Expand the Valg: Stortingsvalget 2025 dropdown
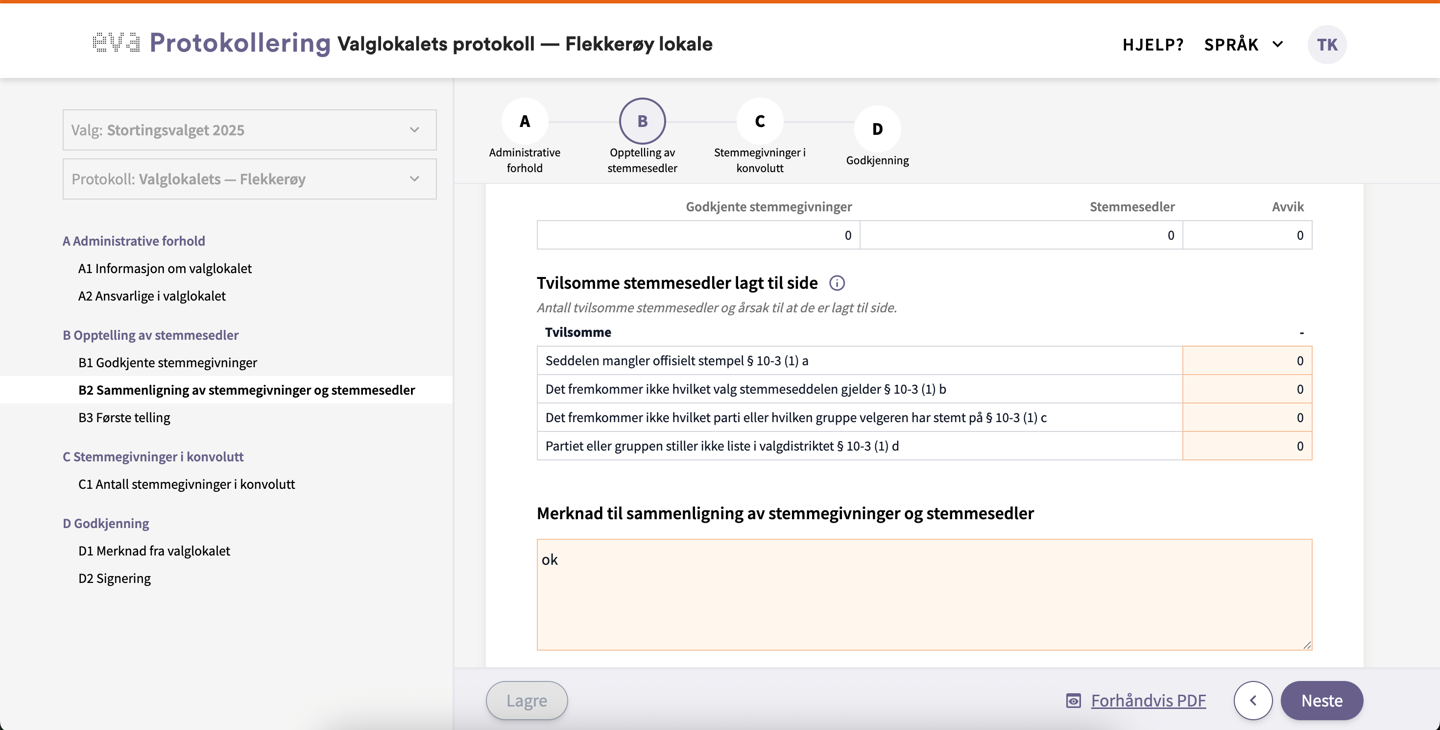The image size is (1440, 730). pos(249,130)
